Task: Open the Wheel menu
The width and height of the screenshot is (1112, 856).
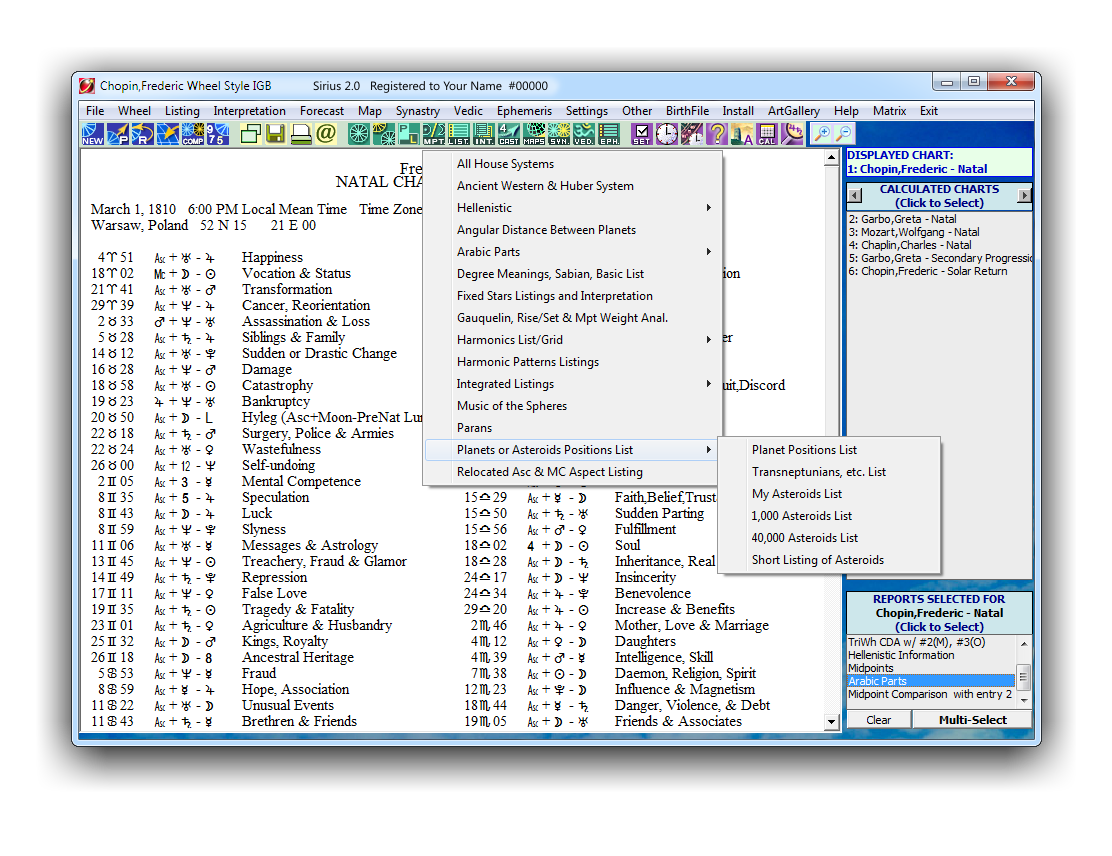Action: (x=134, y=111)
